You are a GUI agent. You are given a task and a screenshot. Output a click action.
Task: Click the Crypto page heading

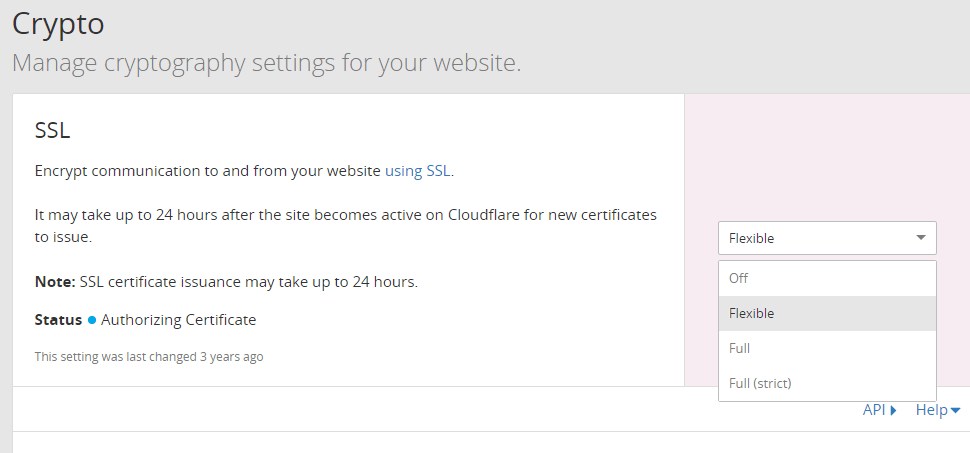tap(58, 22)
